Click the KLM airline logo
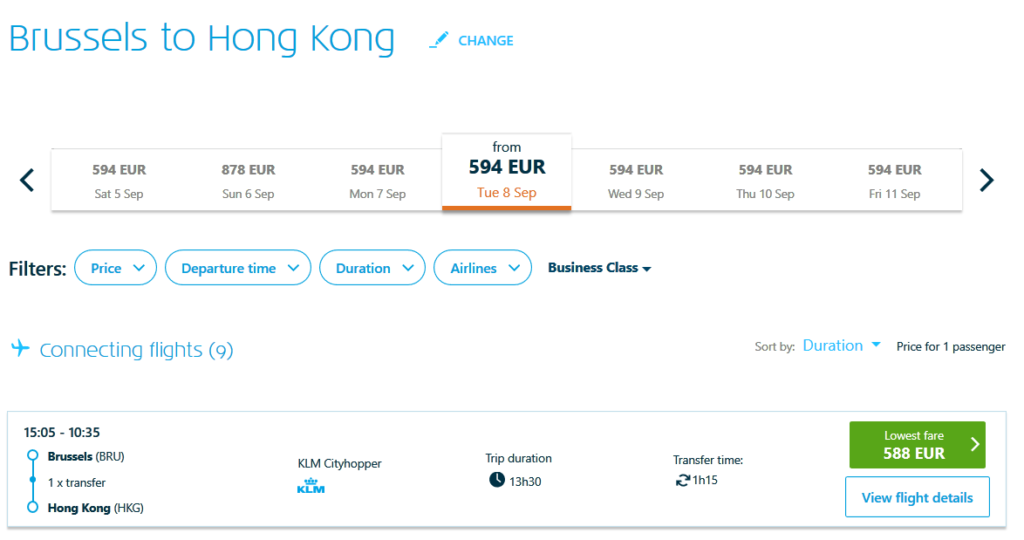 click(312, 486)
